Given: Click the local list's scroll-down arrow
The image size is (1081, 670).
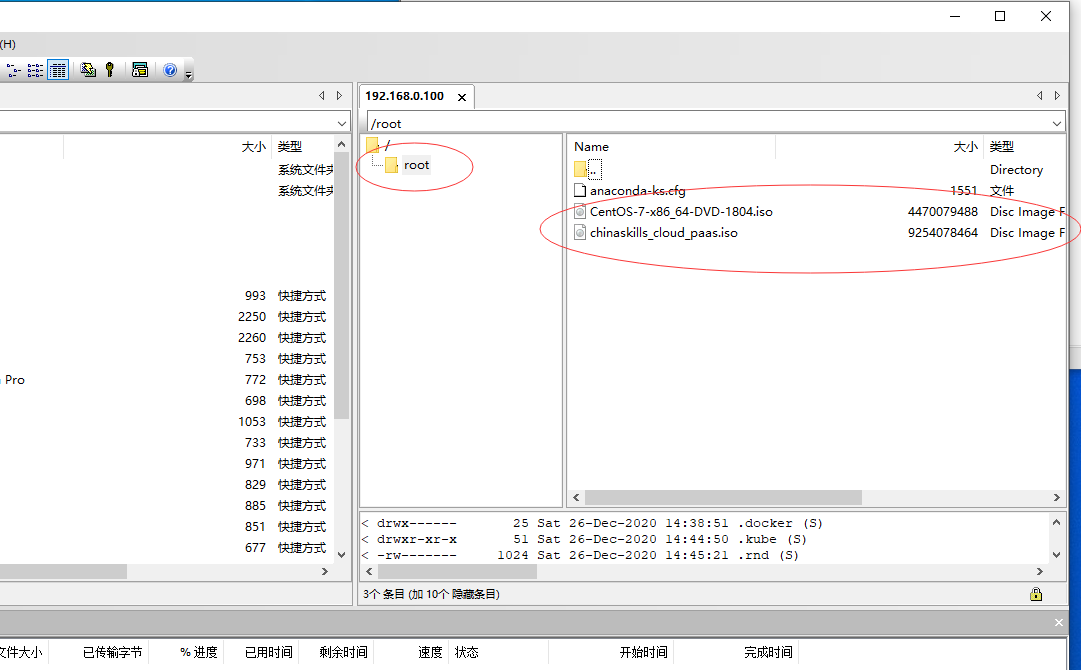Looking at the screenshot, I should (x=341, y=555).
